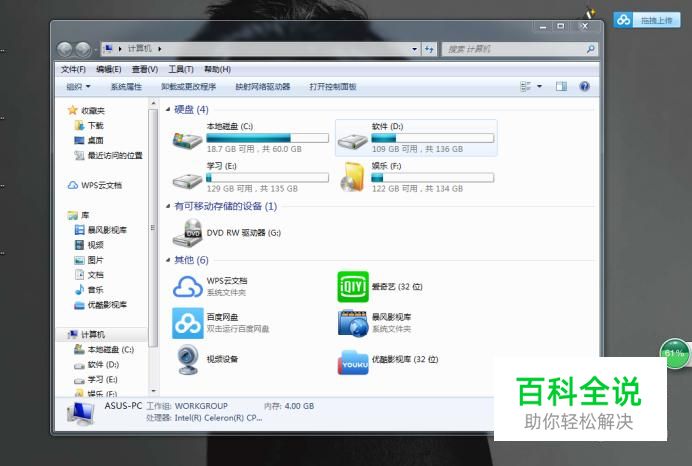
Task: Open WPS云文档 cloud icon in main pane
Action: 188,287
